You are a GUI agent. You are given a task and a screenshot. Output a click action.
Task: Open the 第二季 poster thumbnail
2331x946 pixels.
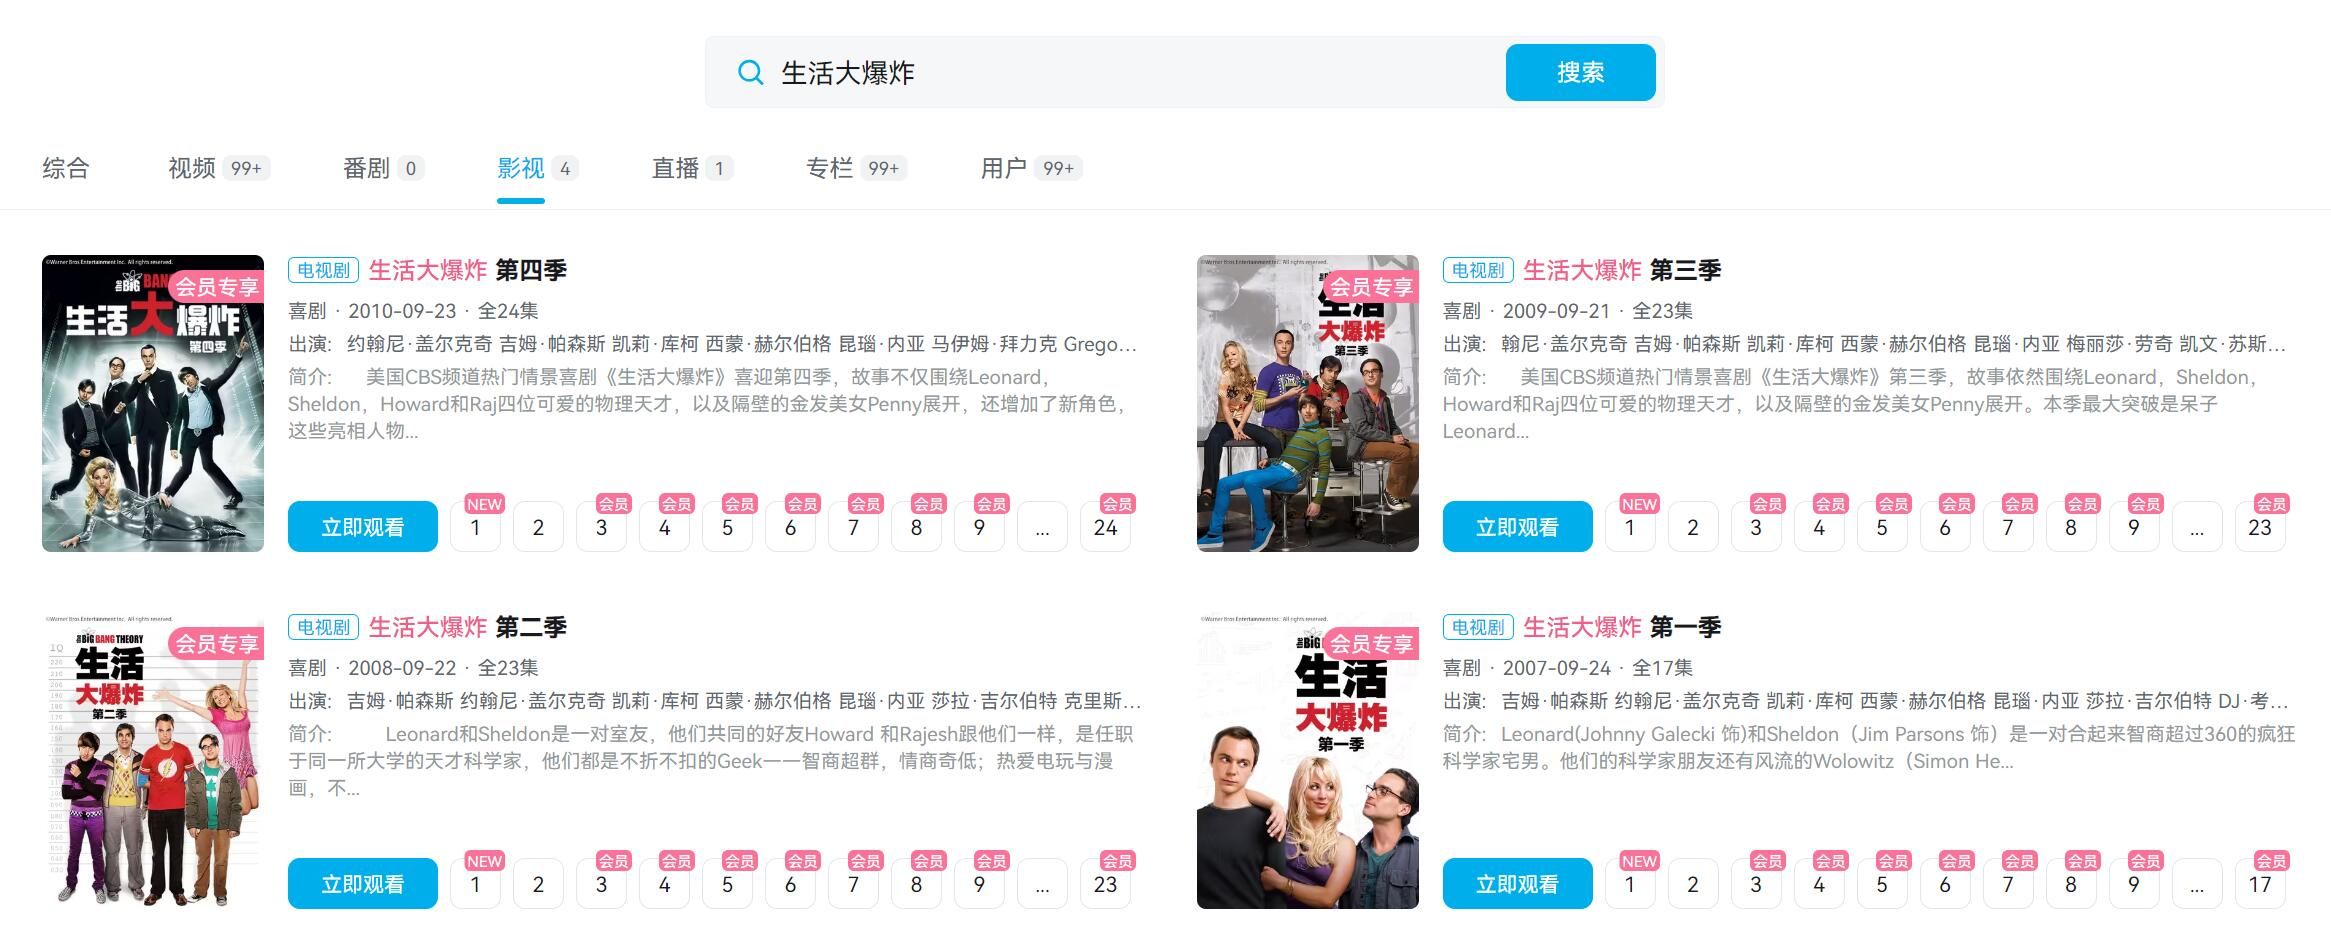point(153,760)
